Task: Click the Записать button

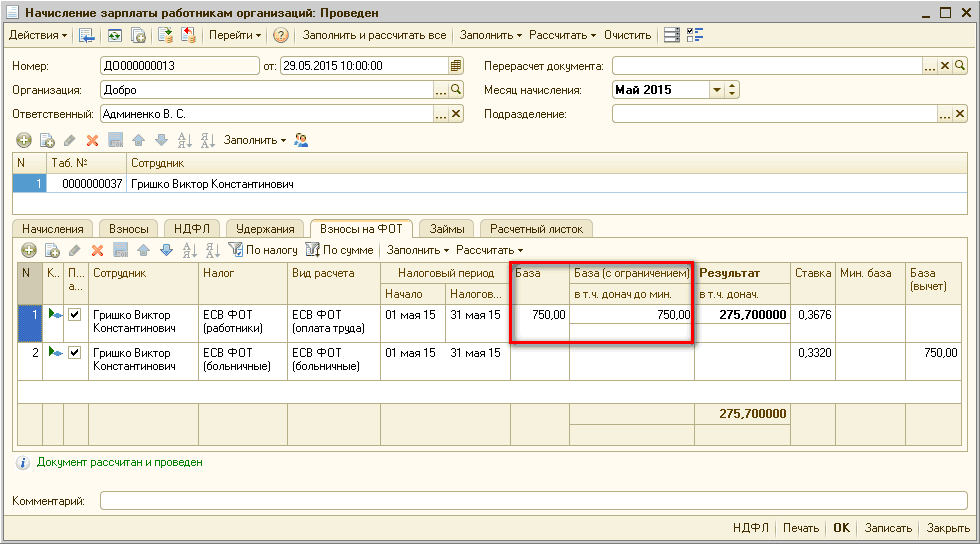Action: (888, 528)
